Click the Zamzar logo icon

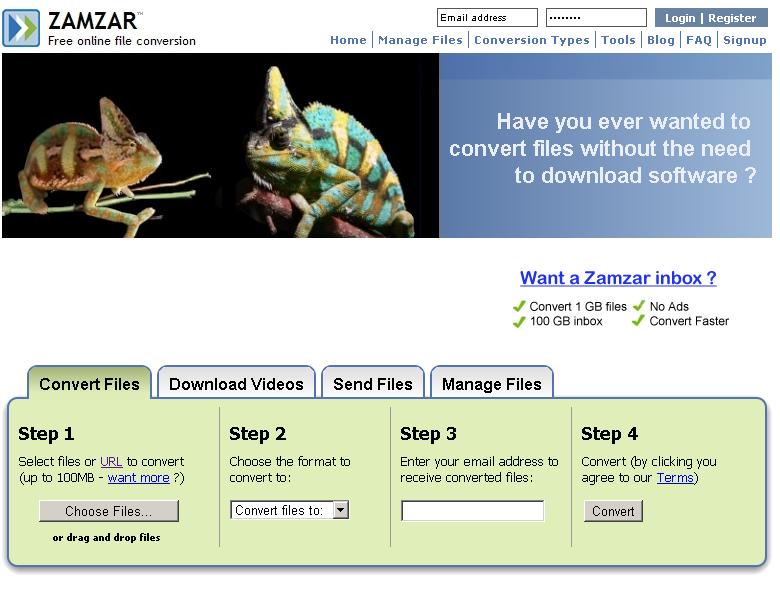click(x=21, y=28)
